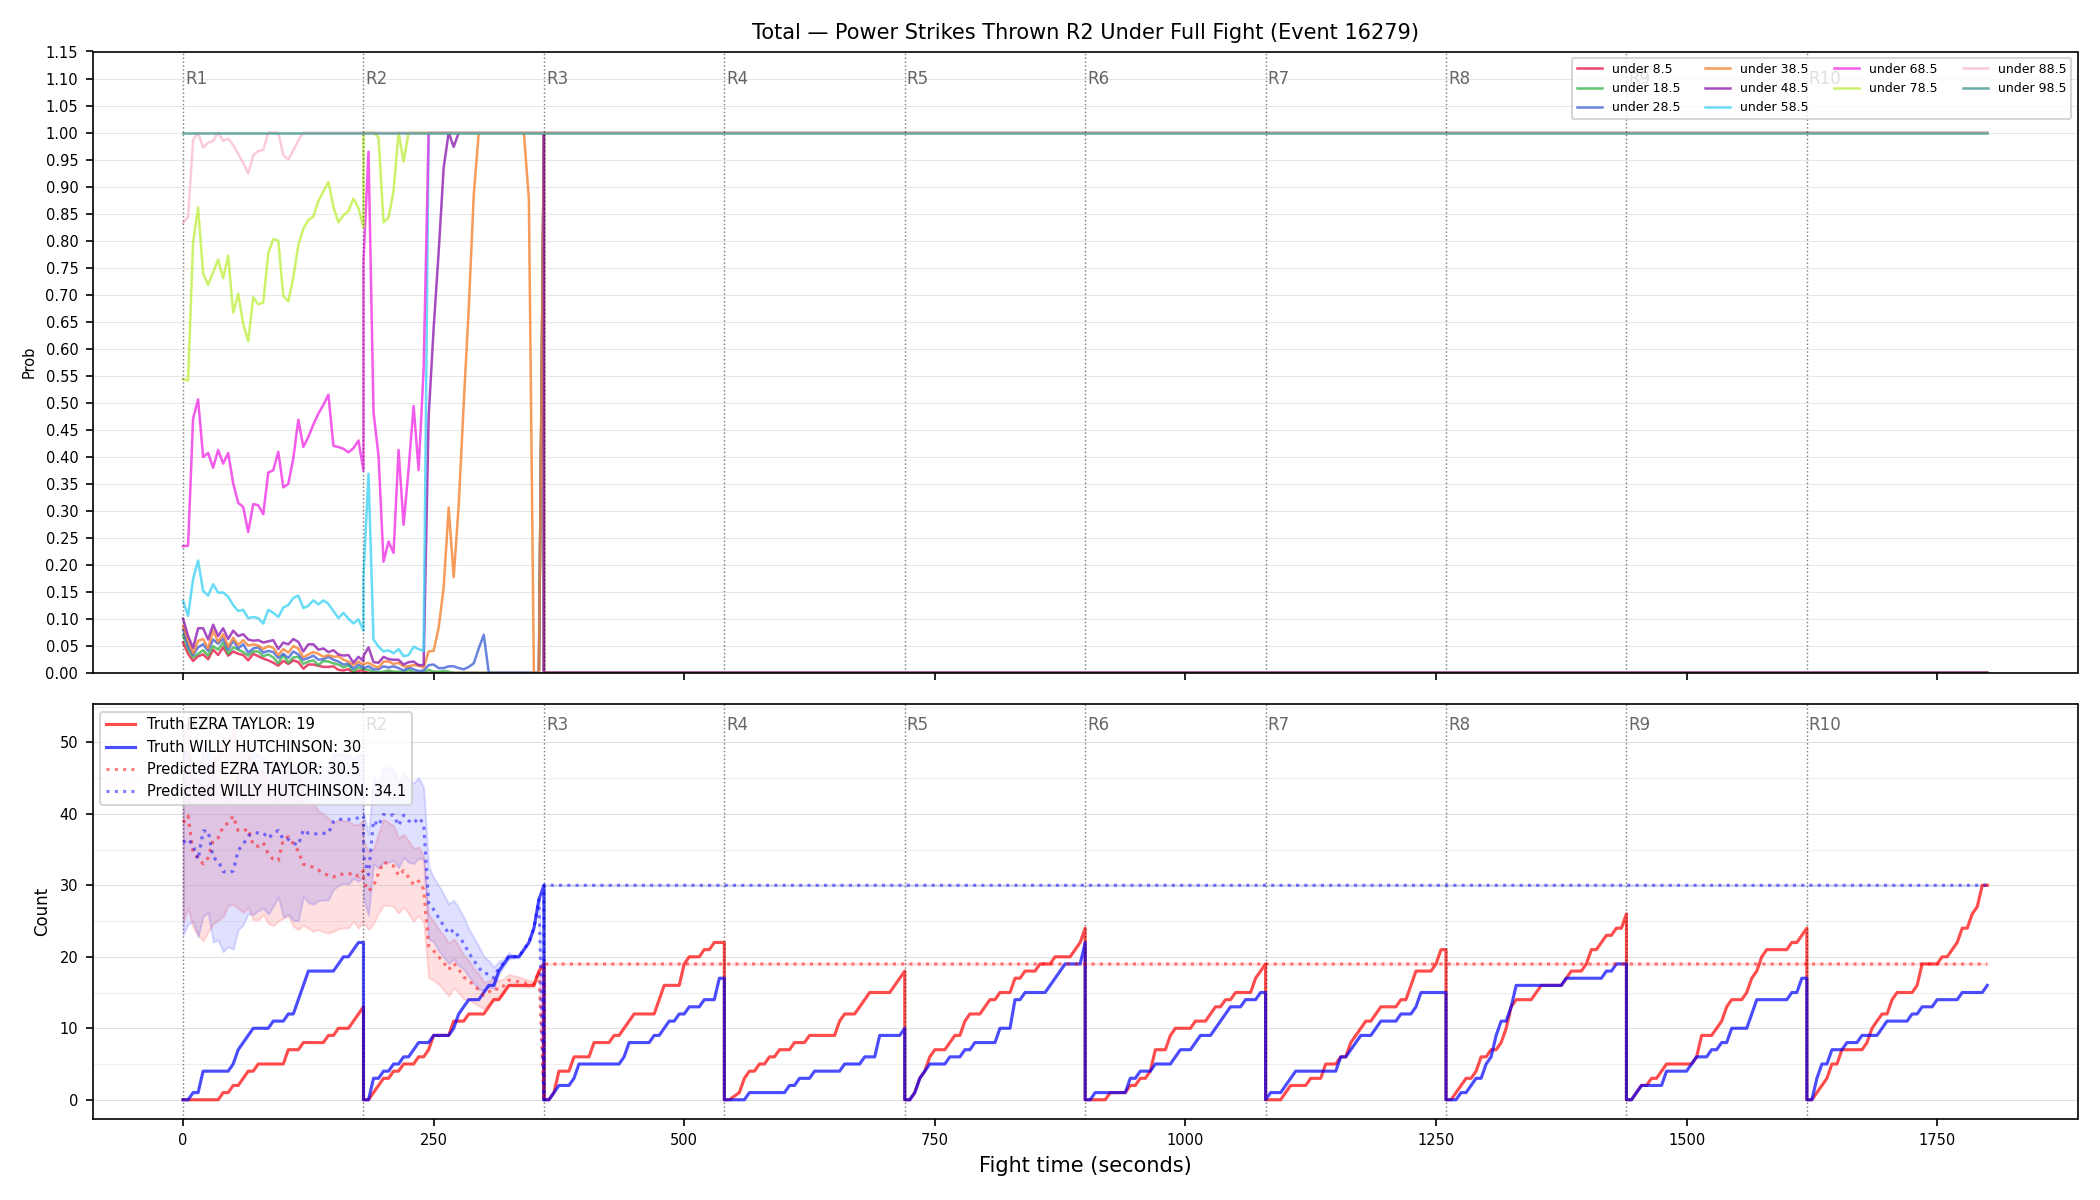Image resolution: width=2100 pixels, height=1200 pixels.
Task: Click the R7 round marker in Prob chart
Action: (x=1278, y=78)
